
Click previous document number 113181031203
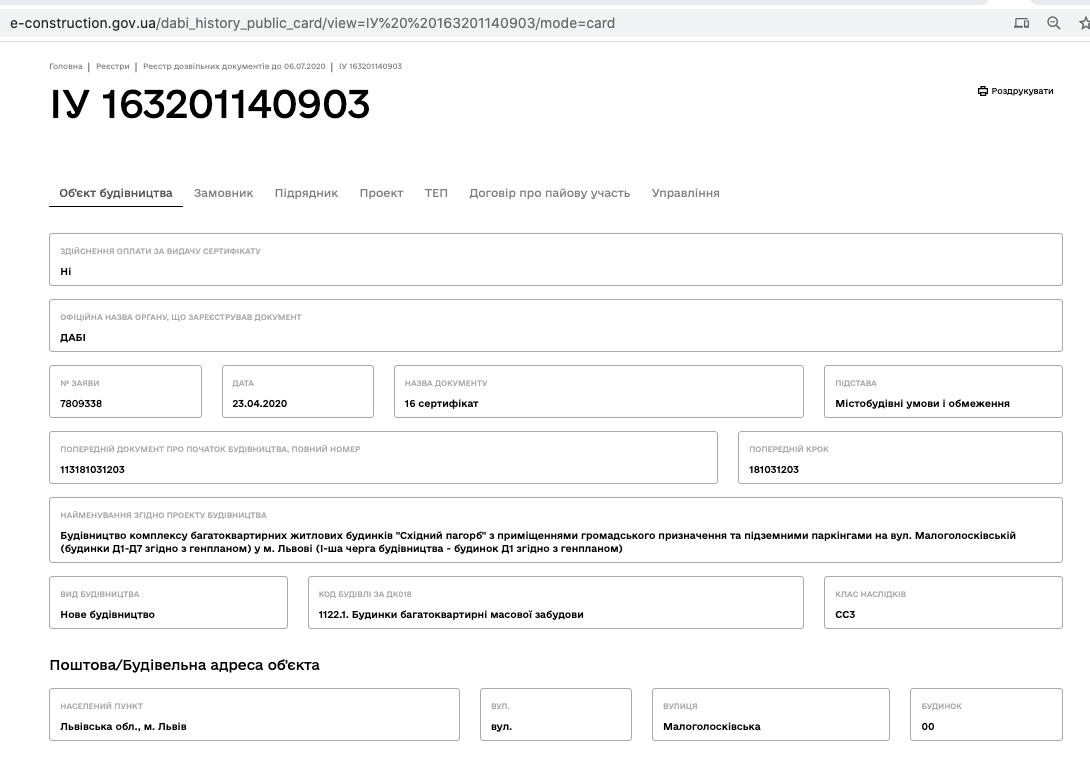point(92,470)
